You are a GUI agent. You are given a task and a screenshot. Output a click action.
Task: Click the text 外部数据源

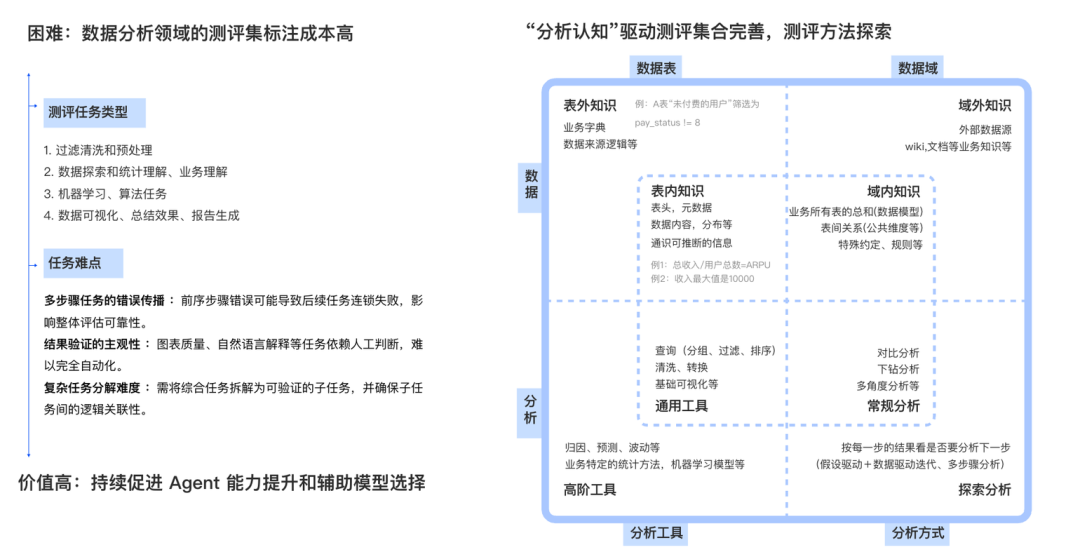pyautogui.click(x=986, y=129)
